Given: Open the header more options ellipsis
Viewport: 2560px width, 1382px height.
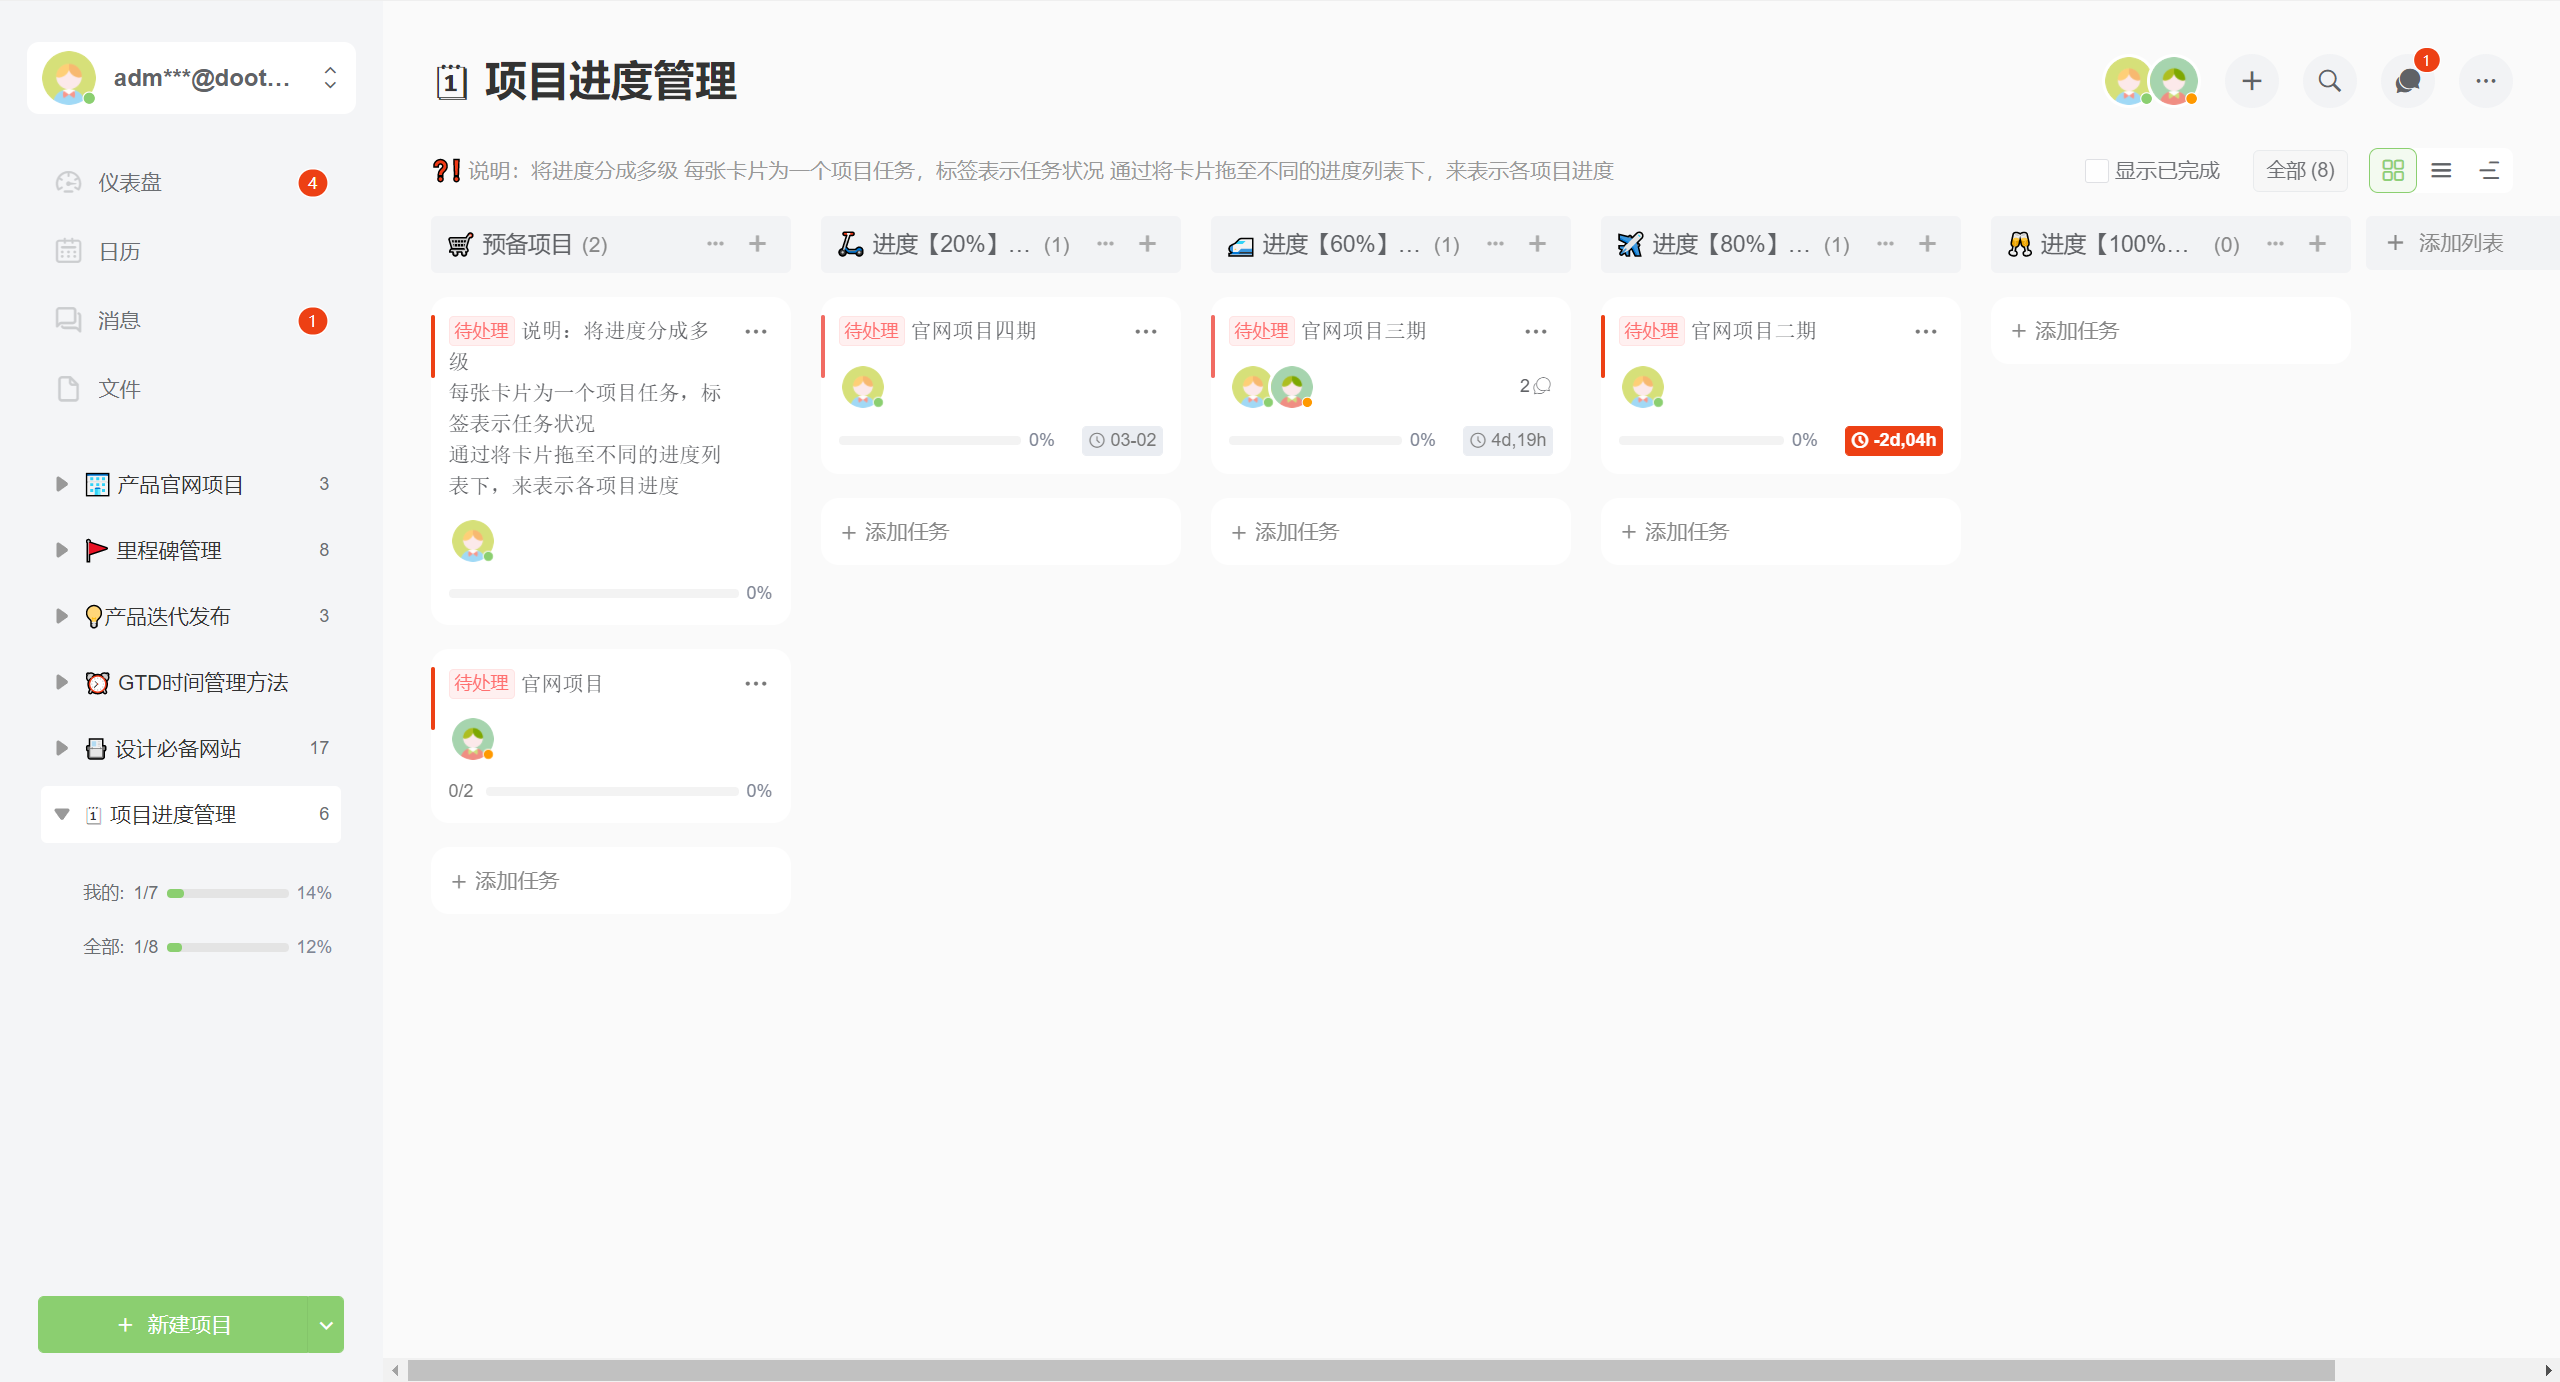Looking at the screenshot, I should point(2485,81).
